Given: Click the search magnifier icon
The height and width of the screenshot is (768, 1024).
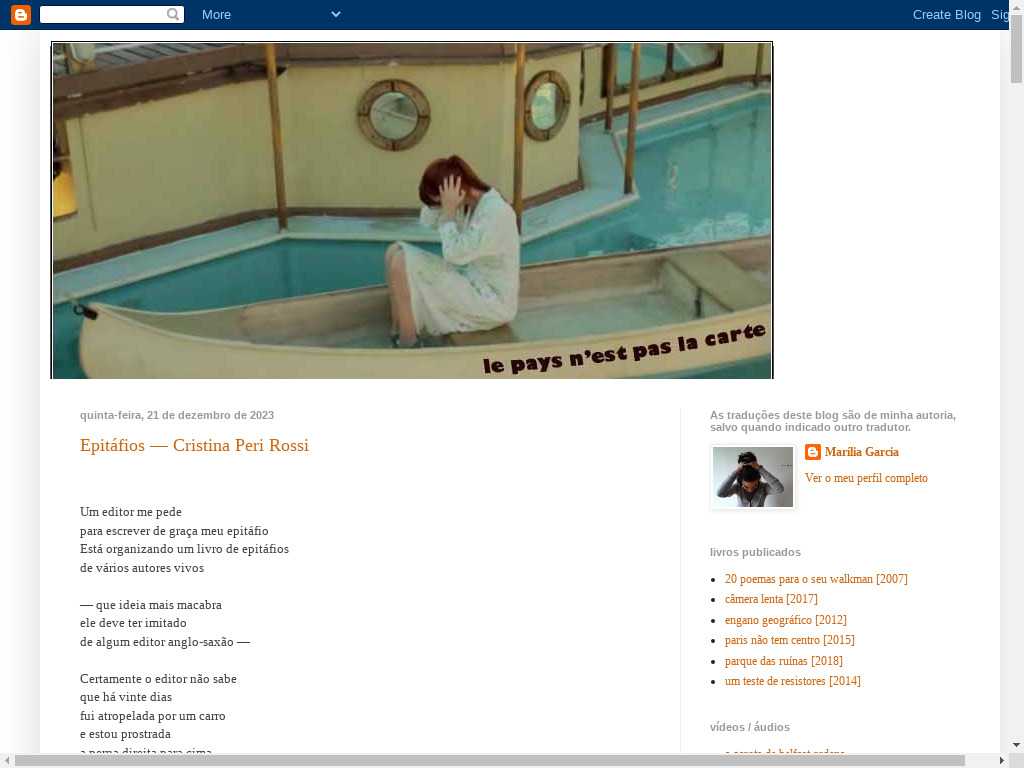Looking at the screenshot, I should tap(173, 14).
